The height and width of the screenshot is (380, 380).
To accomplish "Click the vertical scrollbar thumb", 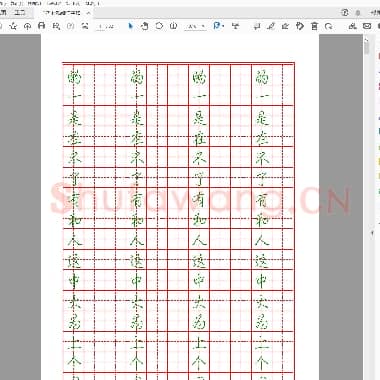I will coord(367,48).
